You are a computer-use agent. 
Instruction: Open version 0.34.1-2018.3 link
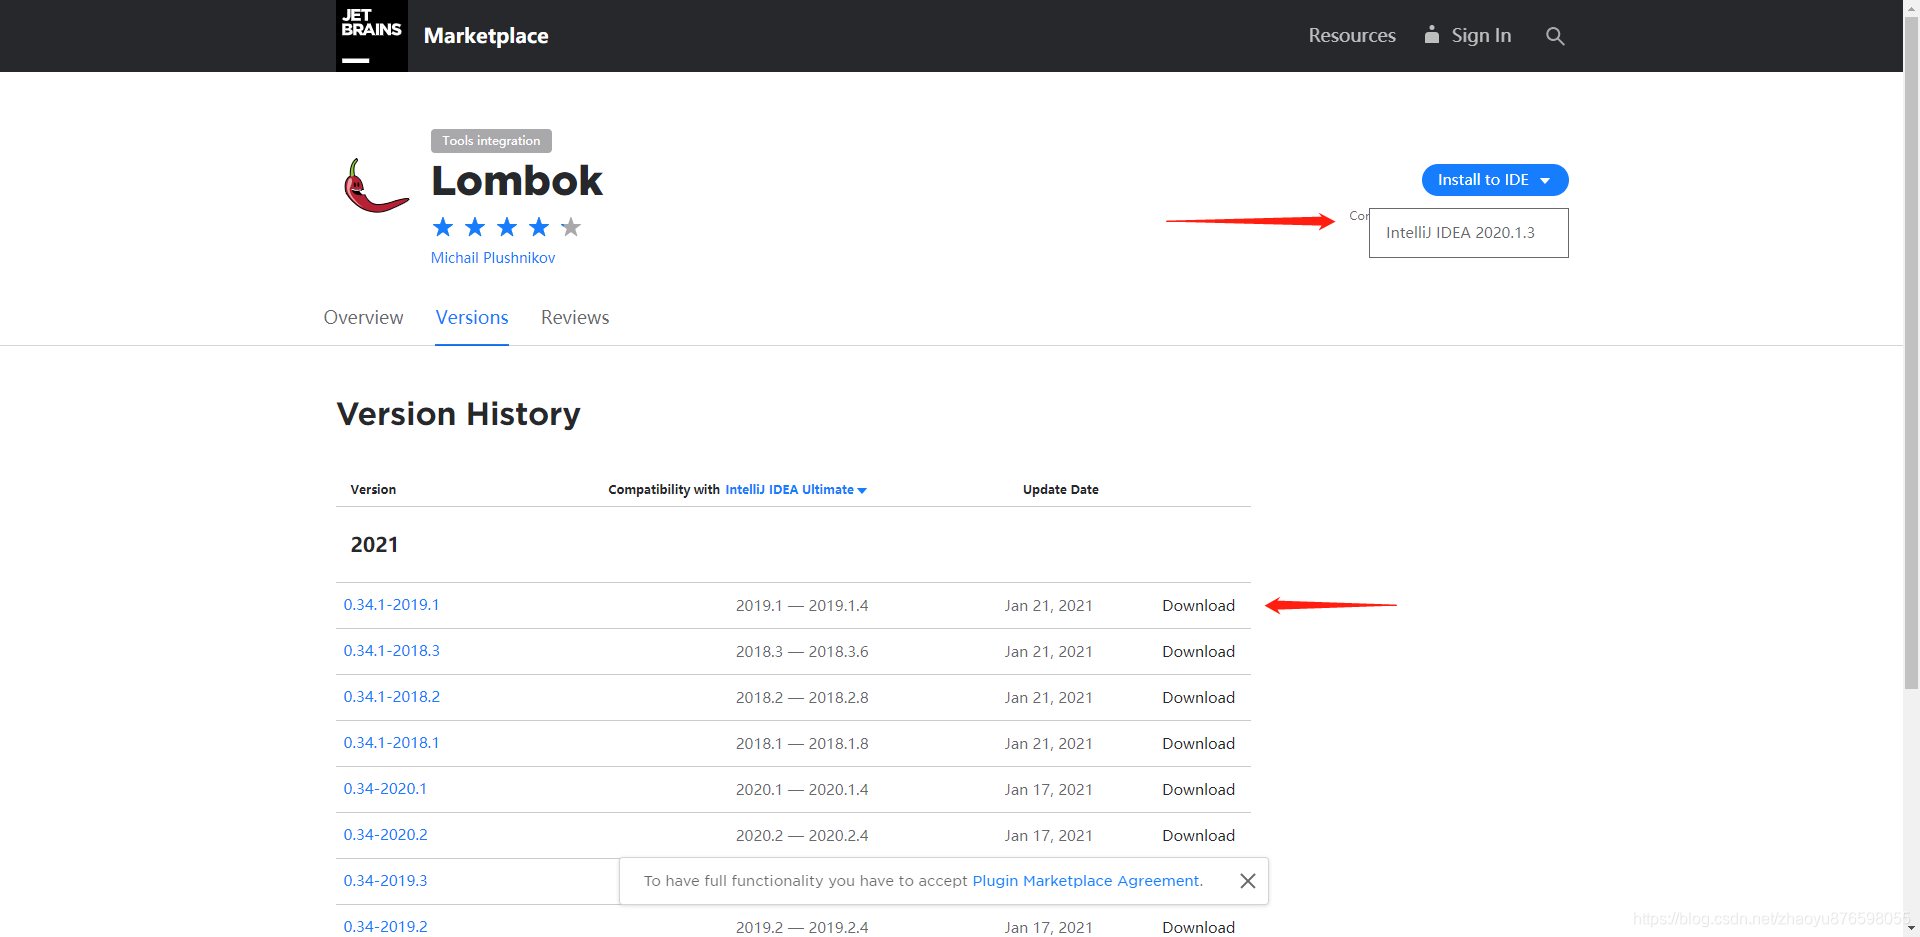coord(392,651)
